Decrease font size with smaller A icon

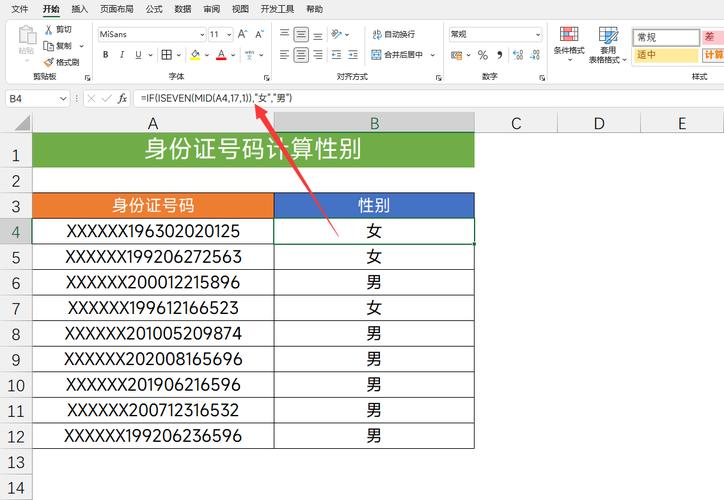coord(259,34)
